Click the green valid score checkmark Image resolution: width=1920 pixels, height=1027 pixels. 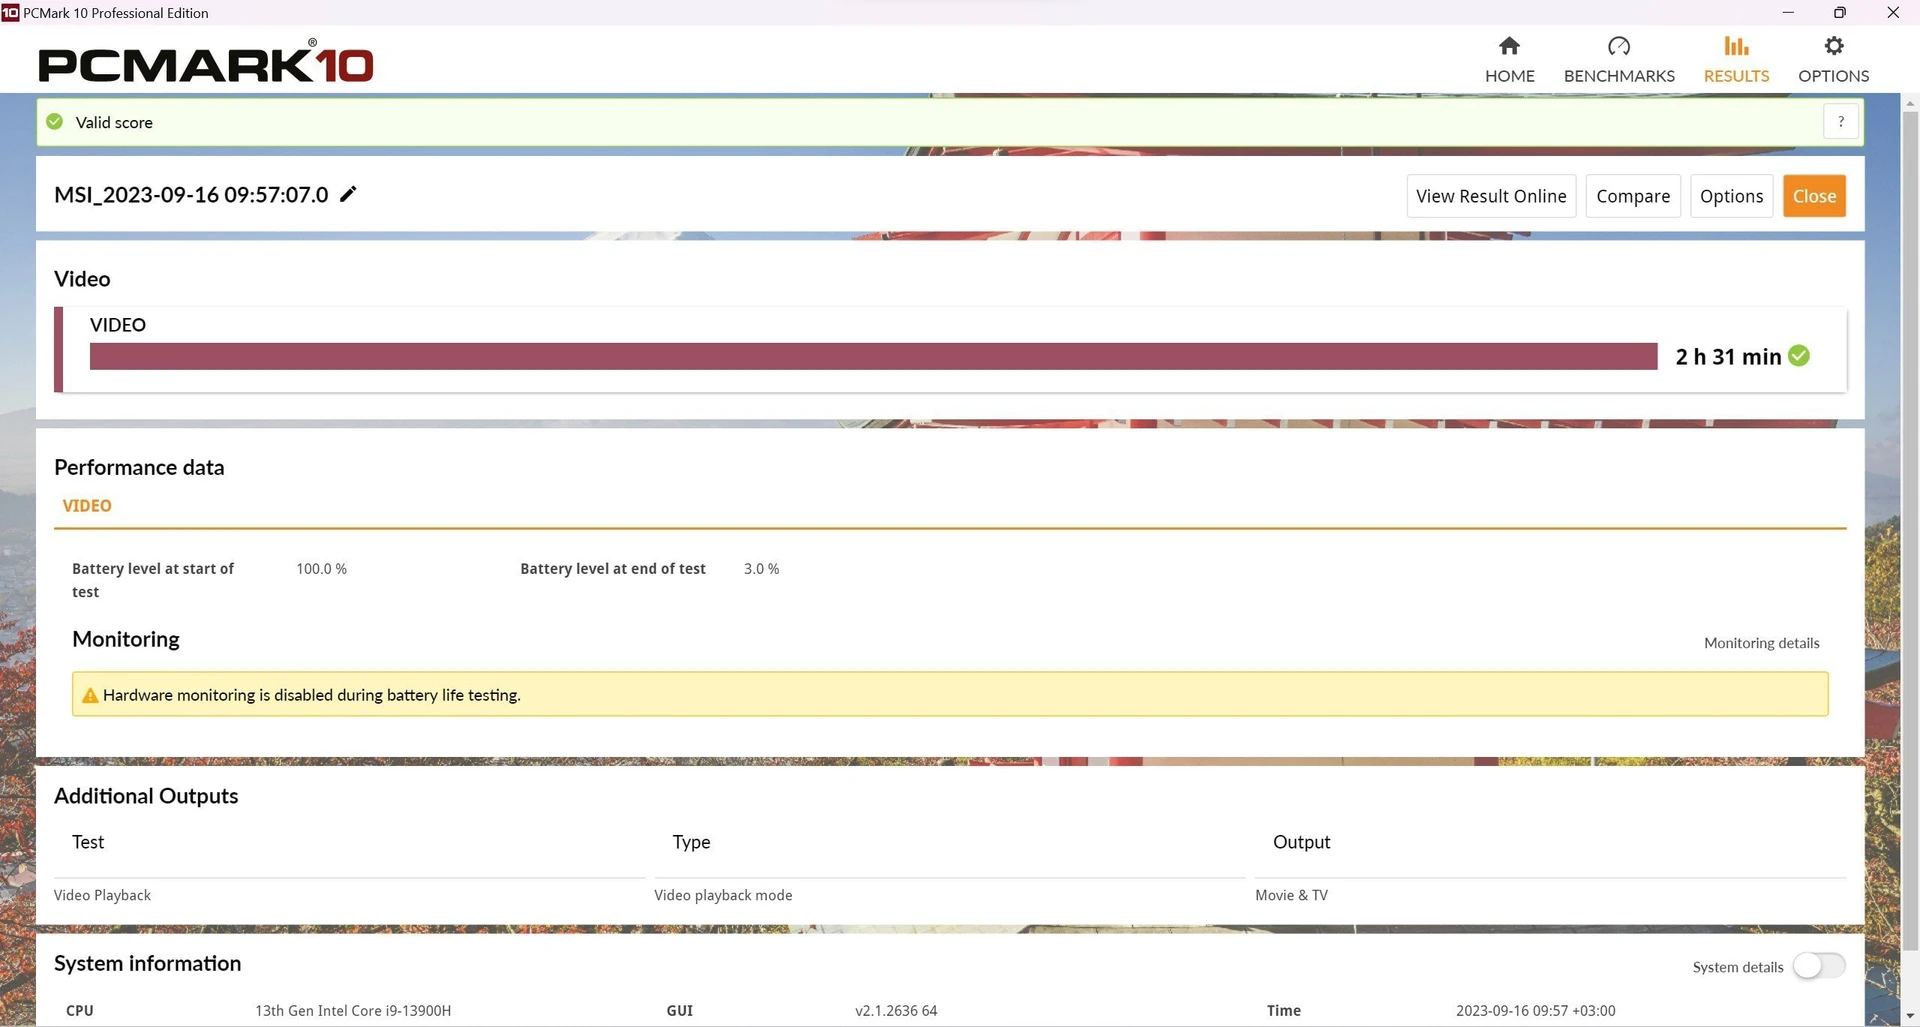[55, 122]
